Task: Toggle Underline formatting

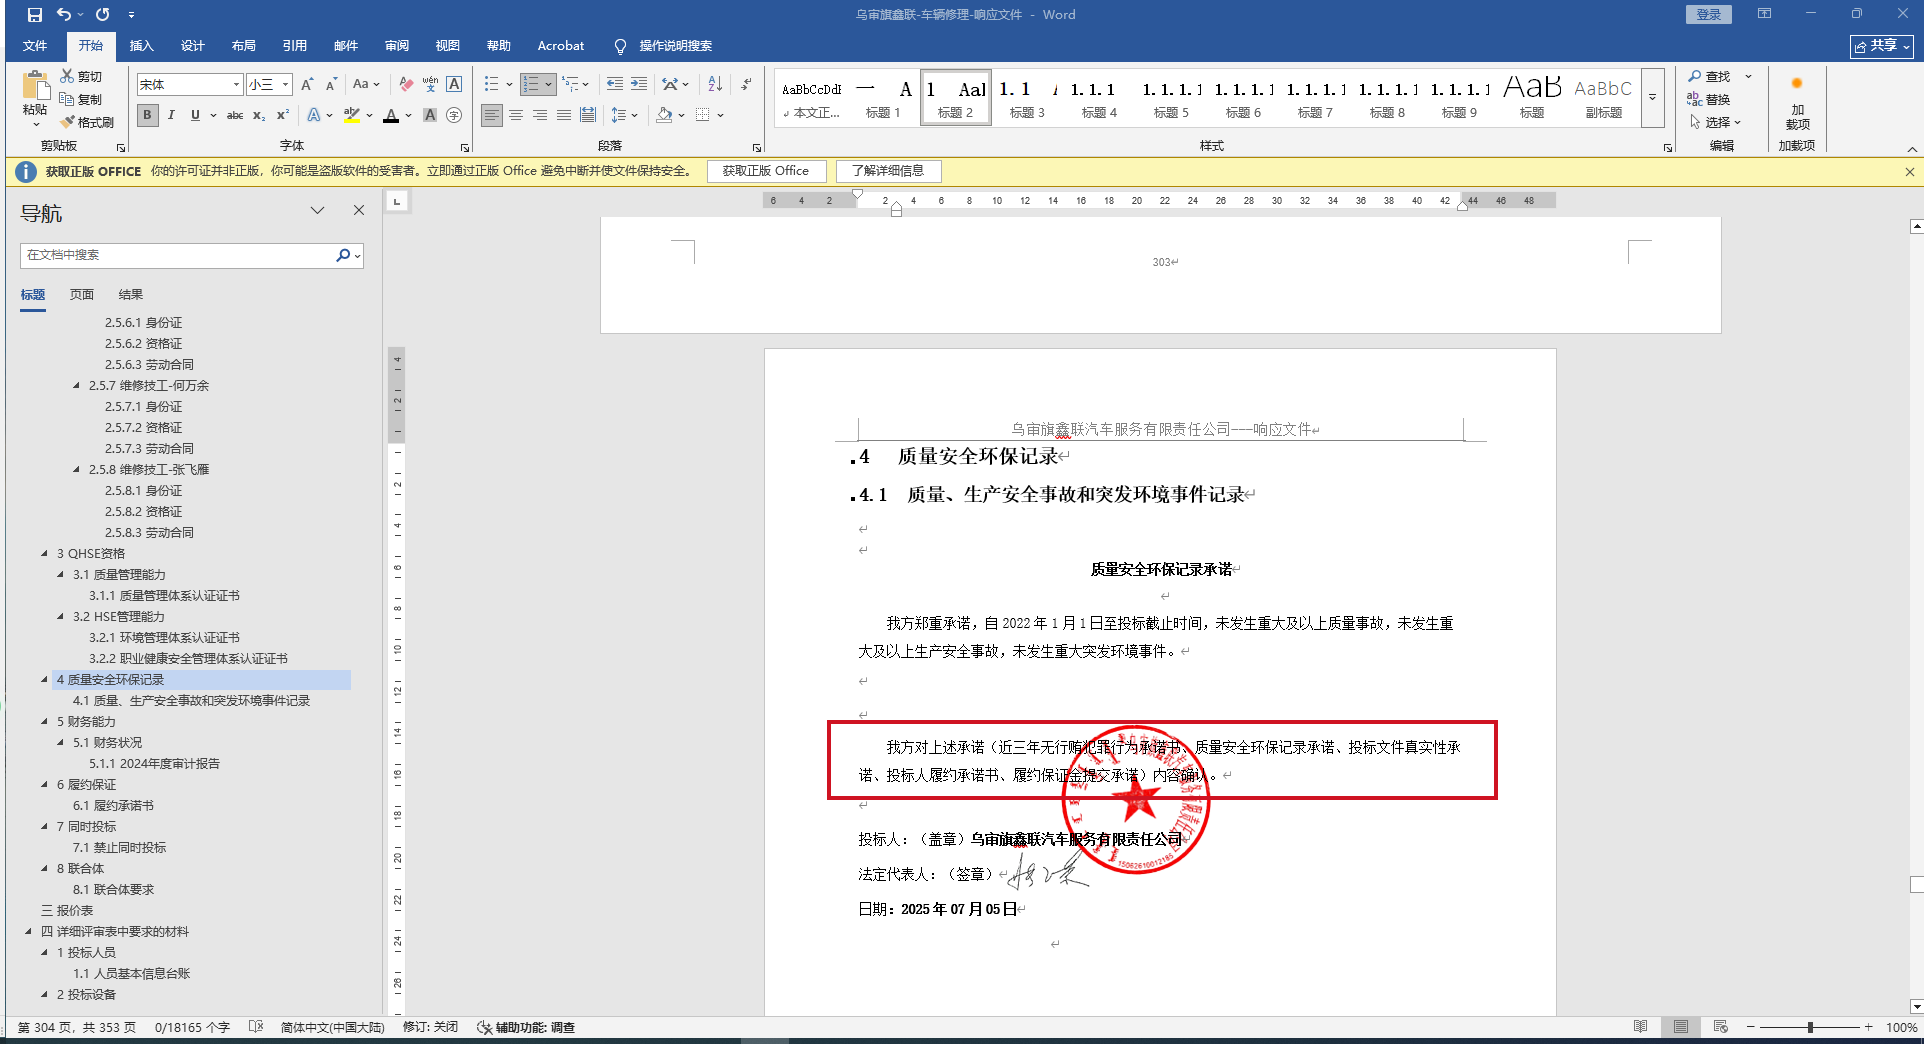Action: (x=195, y=115)
